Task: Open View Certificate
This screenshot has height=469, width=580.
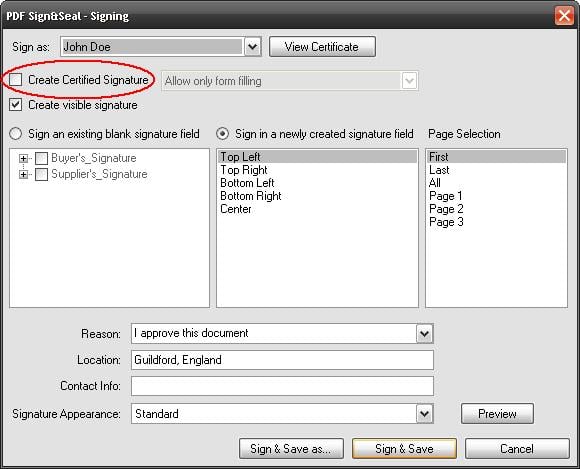Action: 322,47
